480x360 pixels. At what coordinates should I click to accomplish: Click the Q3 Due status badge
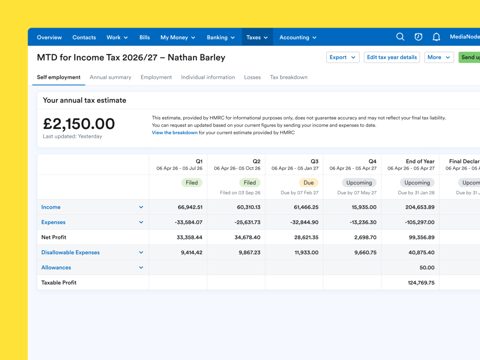[309, 183]
